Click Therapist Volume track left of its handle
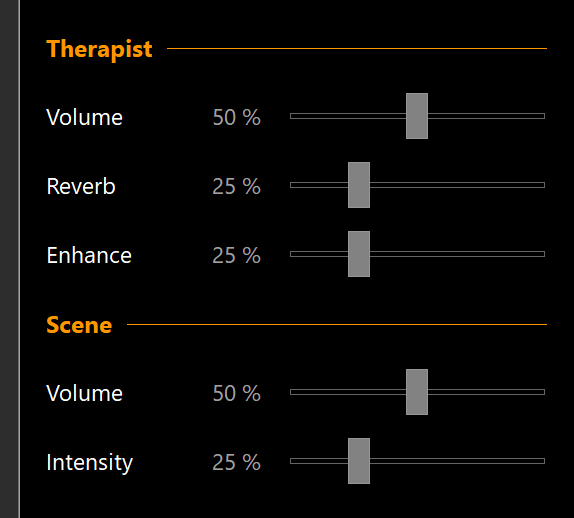Screen dimensions: 574x518 (348, 116)
